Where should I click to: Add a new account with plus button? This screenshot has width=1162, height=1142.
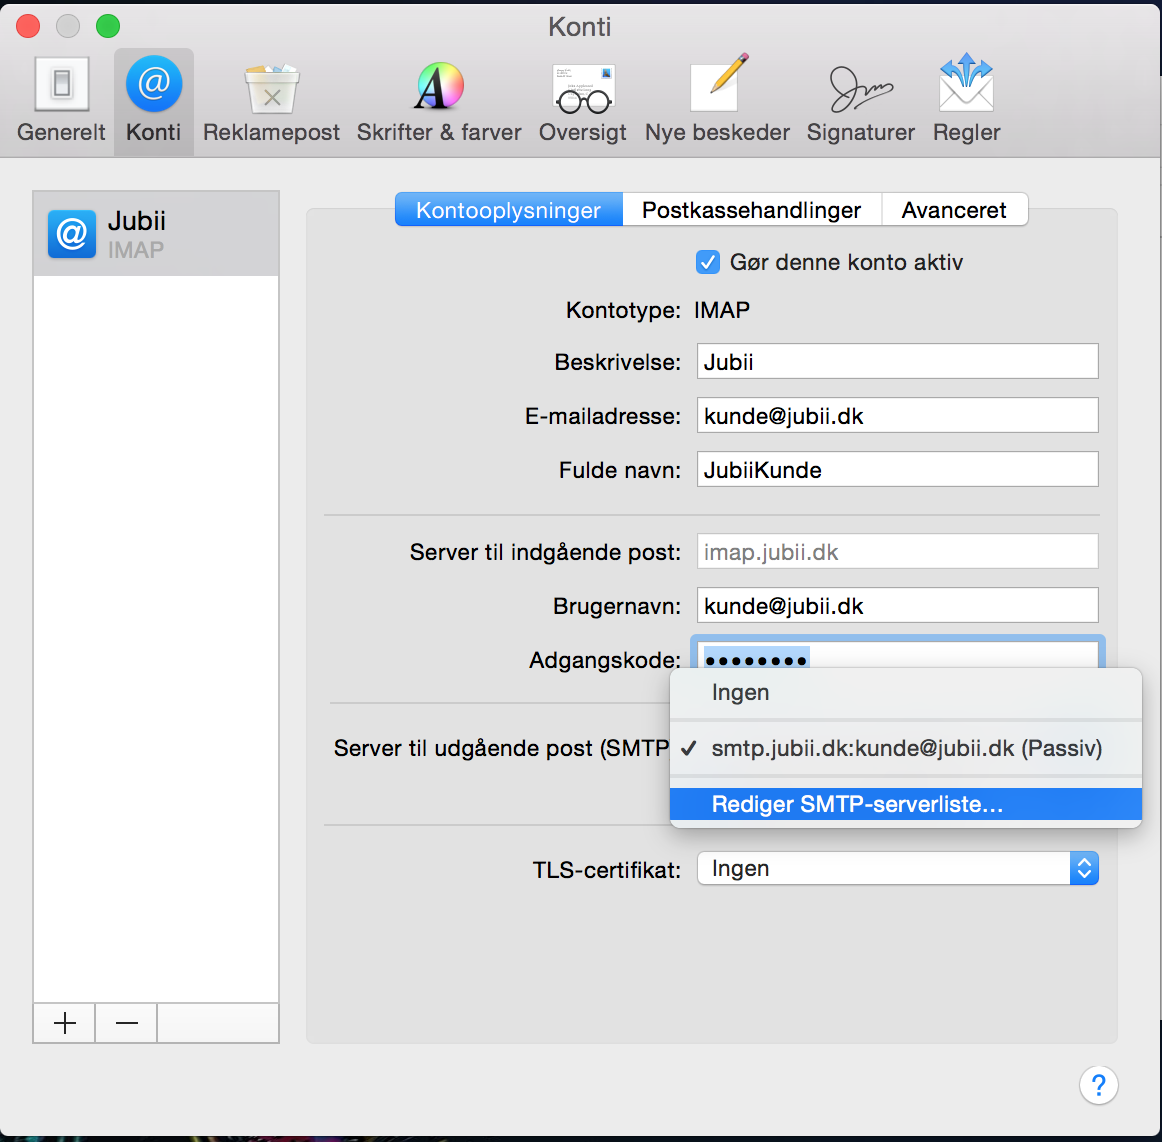tap(64, 1023)
